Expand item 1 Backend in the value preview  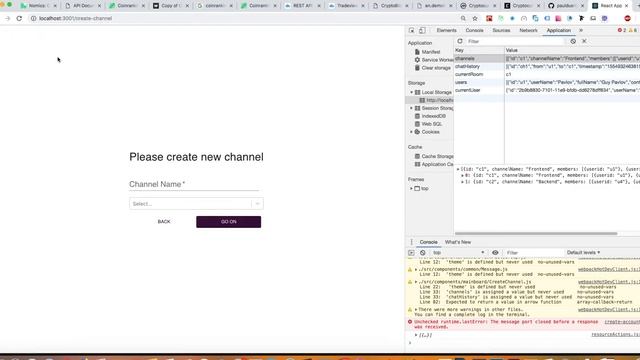462,182
